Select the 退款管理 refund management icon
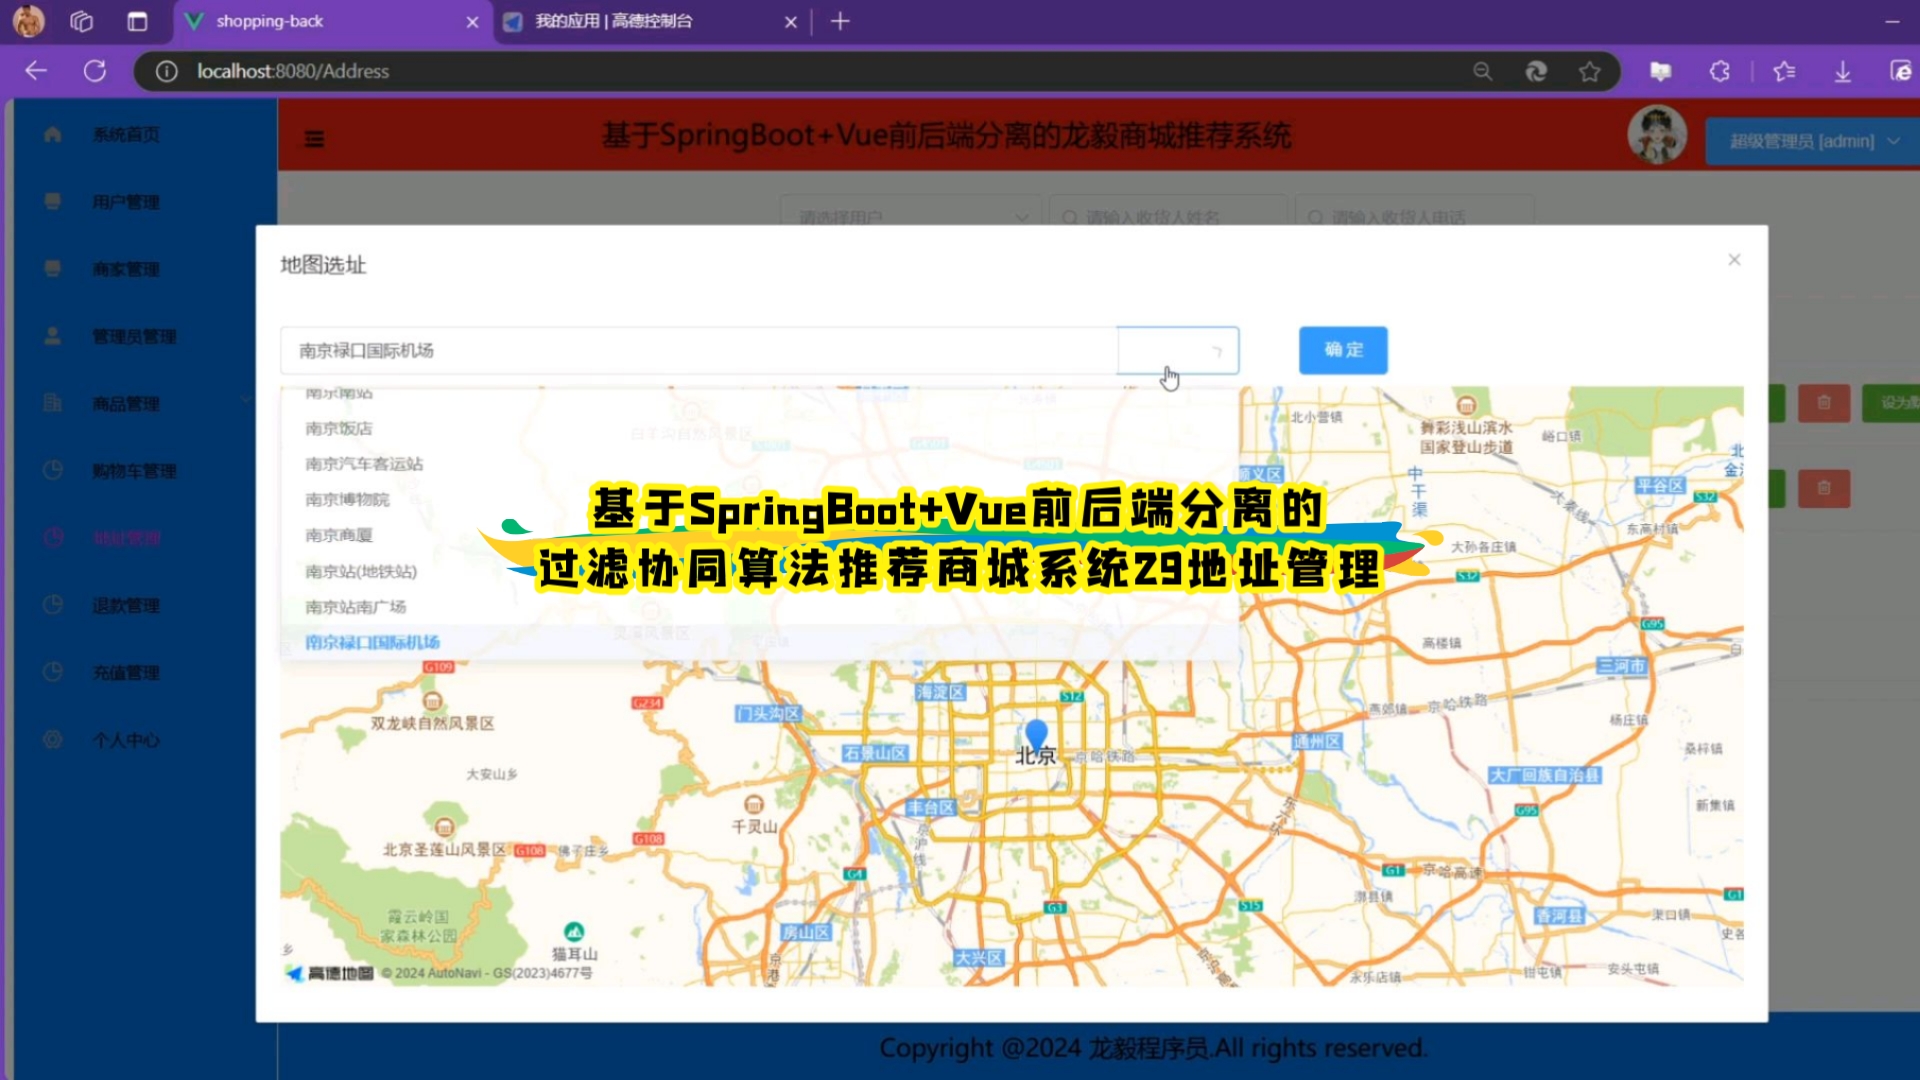Screen dimensions: 1920x1080 tap(52, 605)
